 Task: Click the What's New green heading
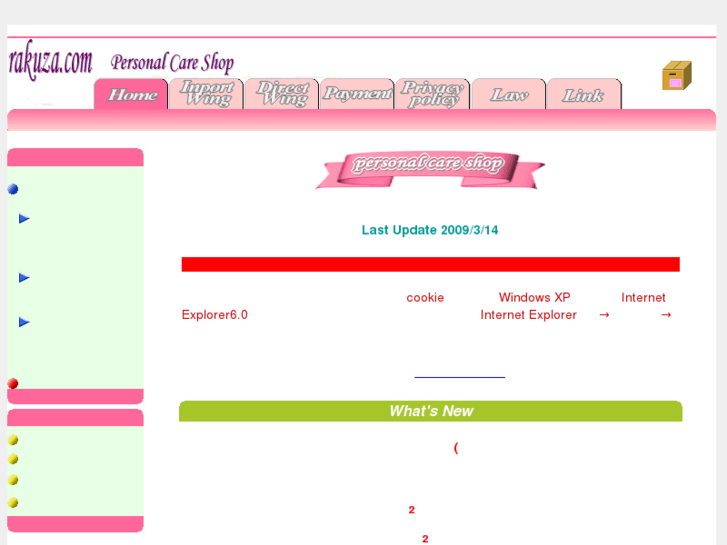coord(431,411)
